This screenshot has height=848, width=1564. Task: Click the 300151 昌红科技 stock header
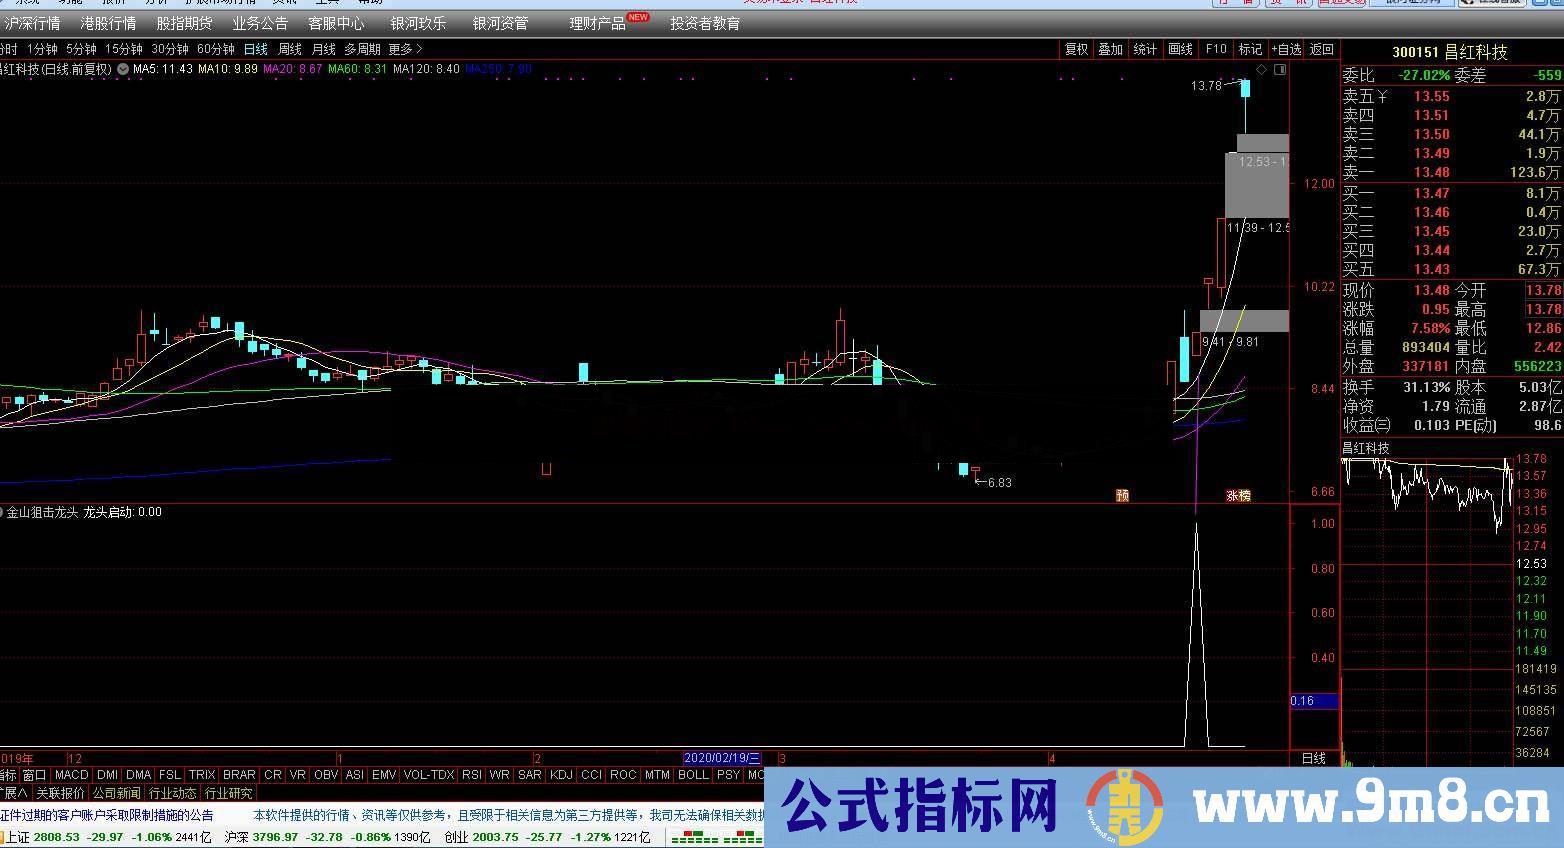tap(1450, 52)
